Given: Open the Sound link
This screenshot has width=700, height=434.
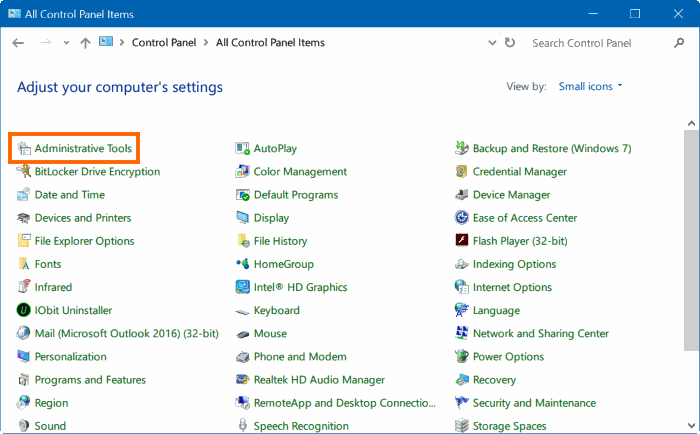Looking at the screenshot, I should pos(50,426).
